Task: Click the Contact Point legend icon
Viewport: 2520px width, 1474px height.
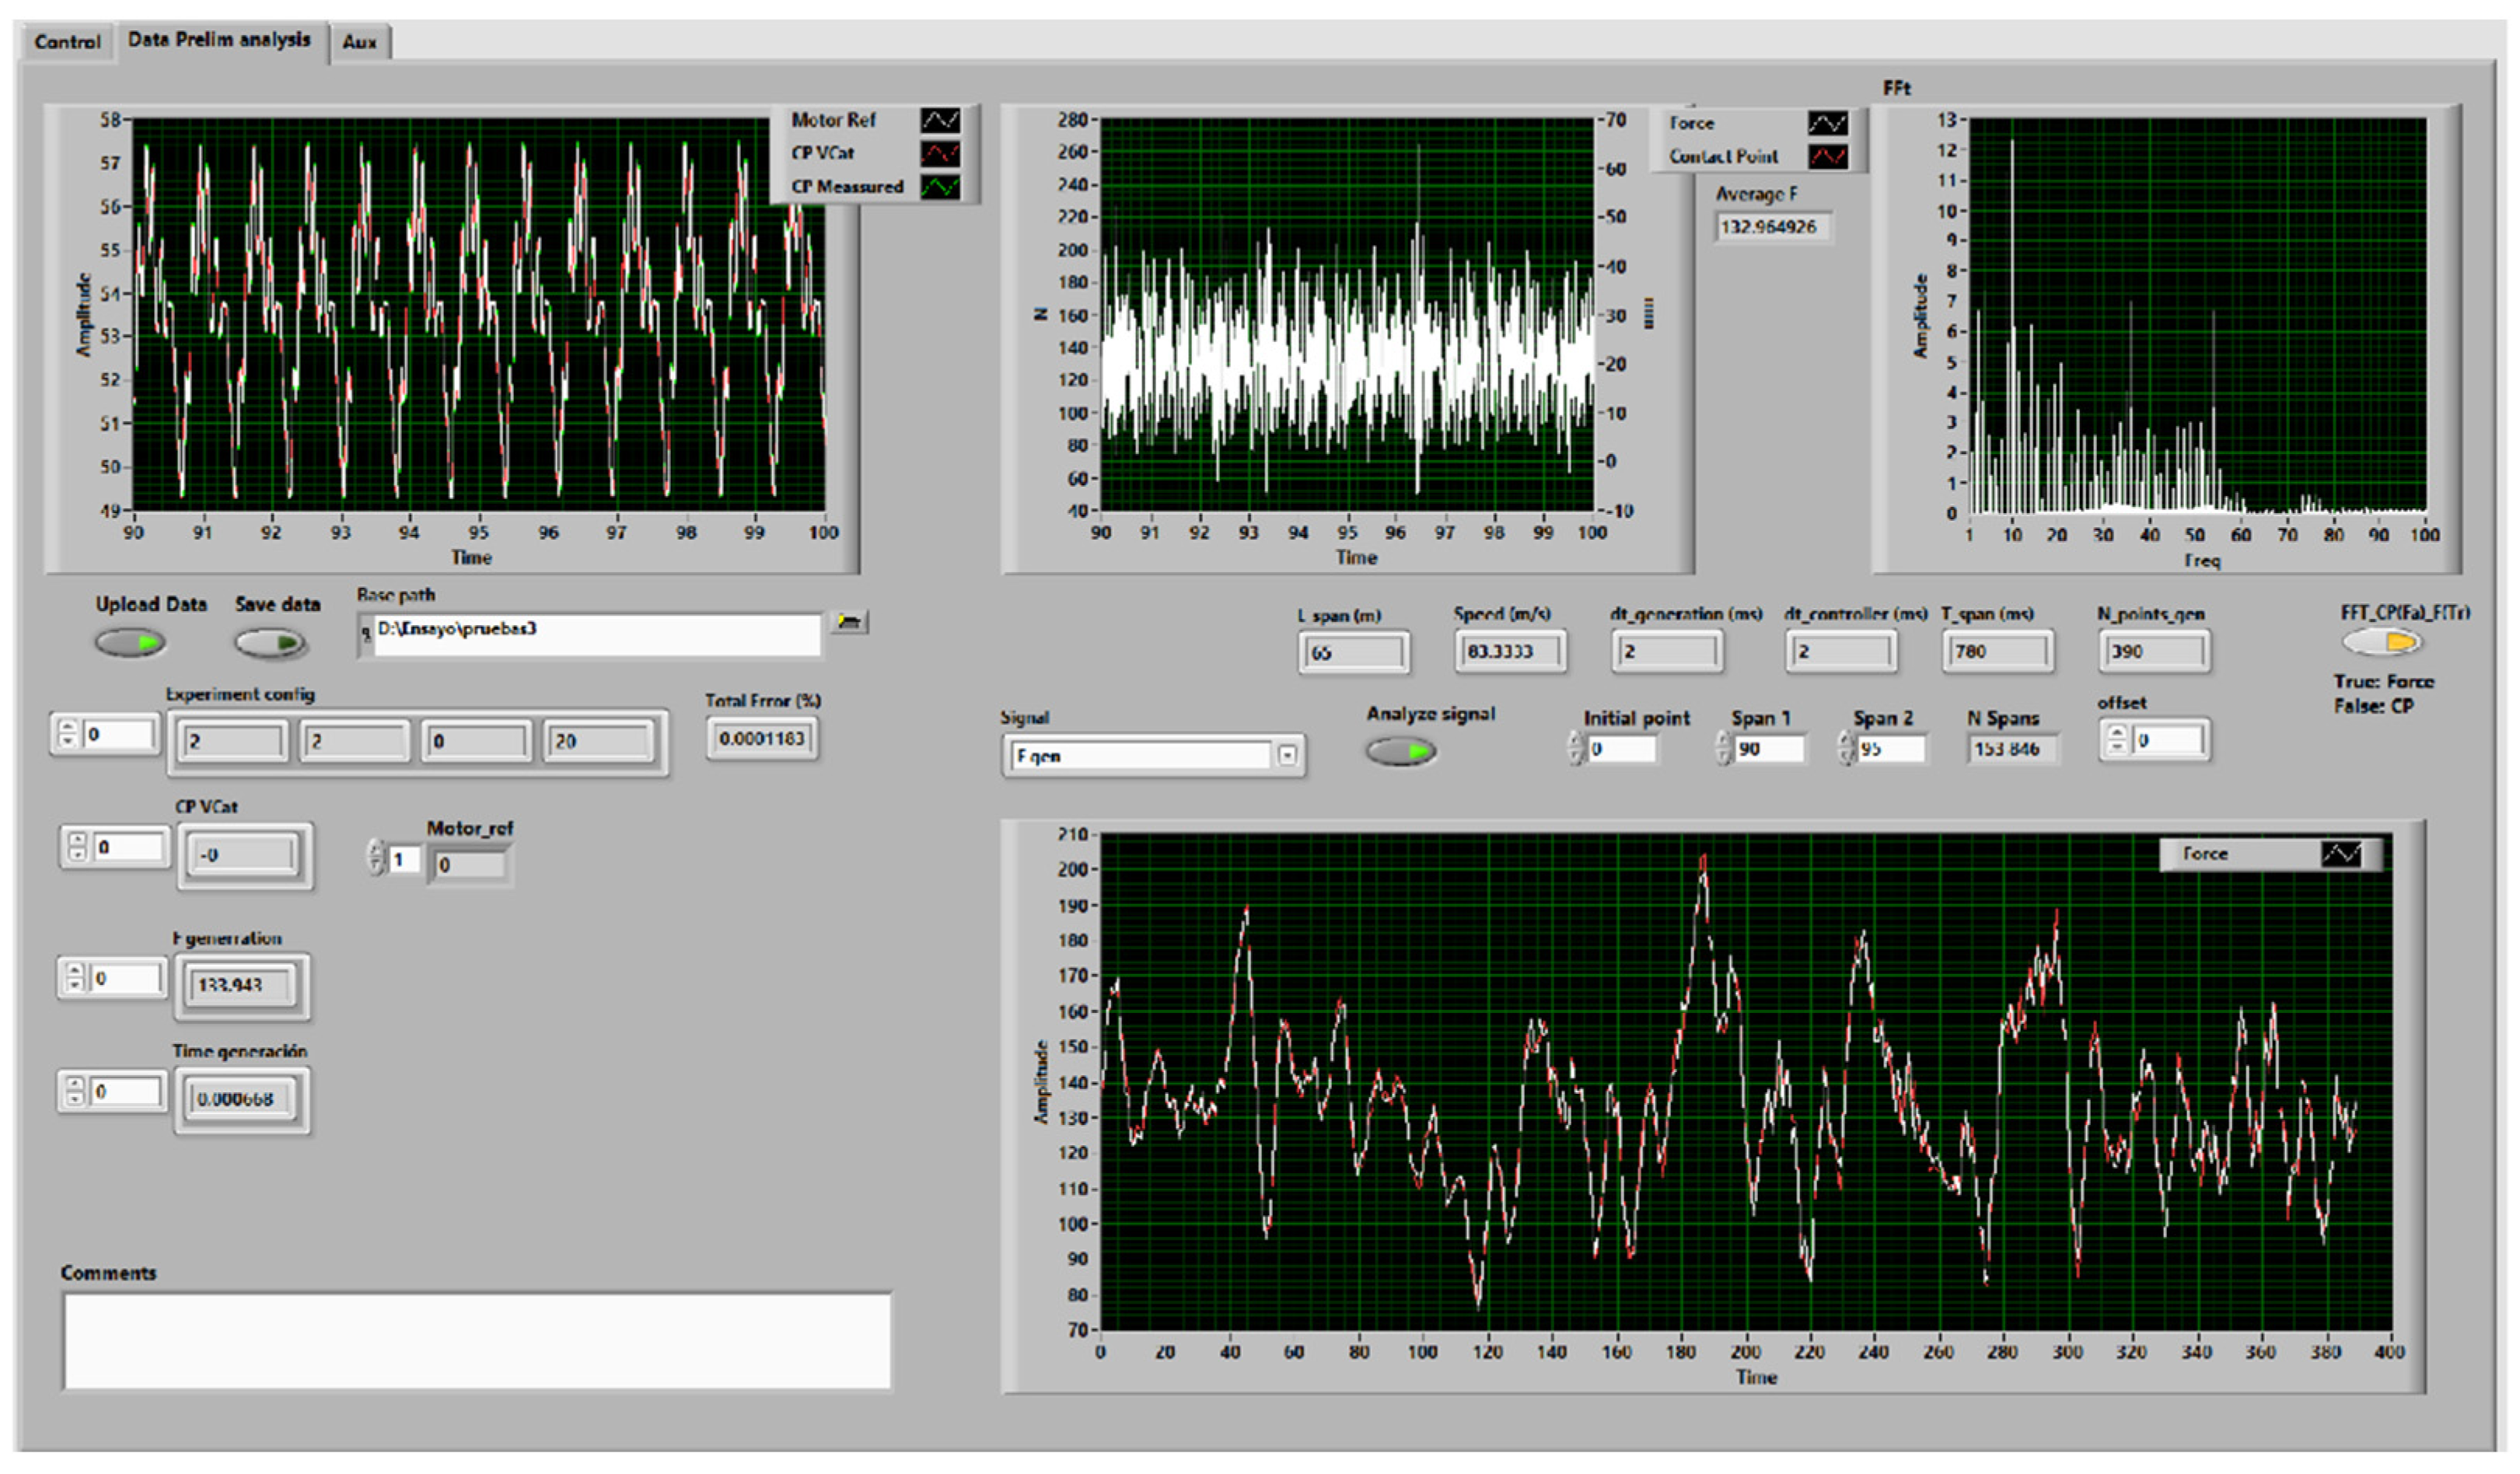Action: (x=1827, y=156)
